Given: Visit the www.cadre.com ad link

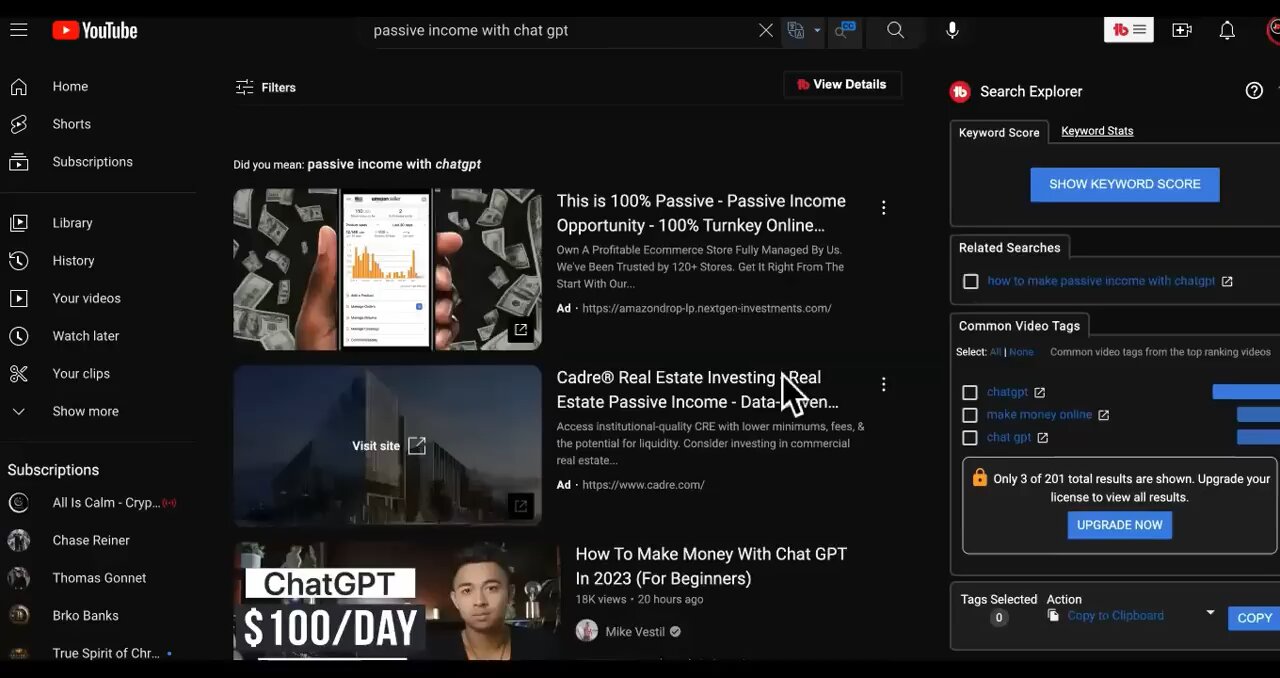Looking at the screenshot, I should click(643, 485).
